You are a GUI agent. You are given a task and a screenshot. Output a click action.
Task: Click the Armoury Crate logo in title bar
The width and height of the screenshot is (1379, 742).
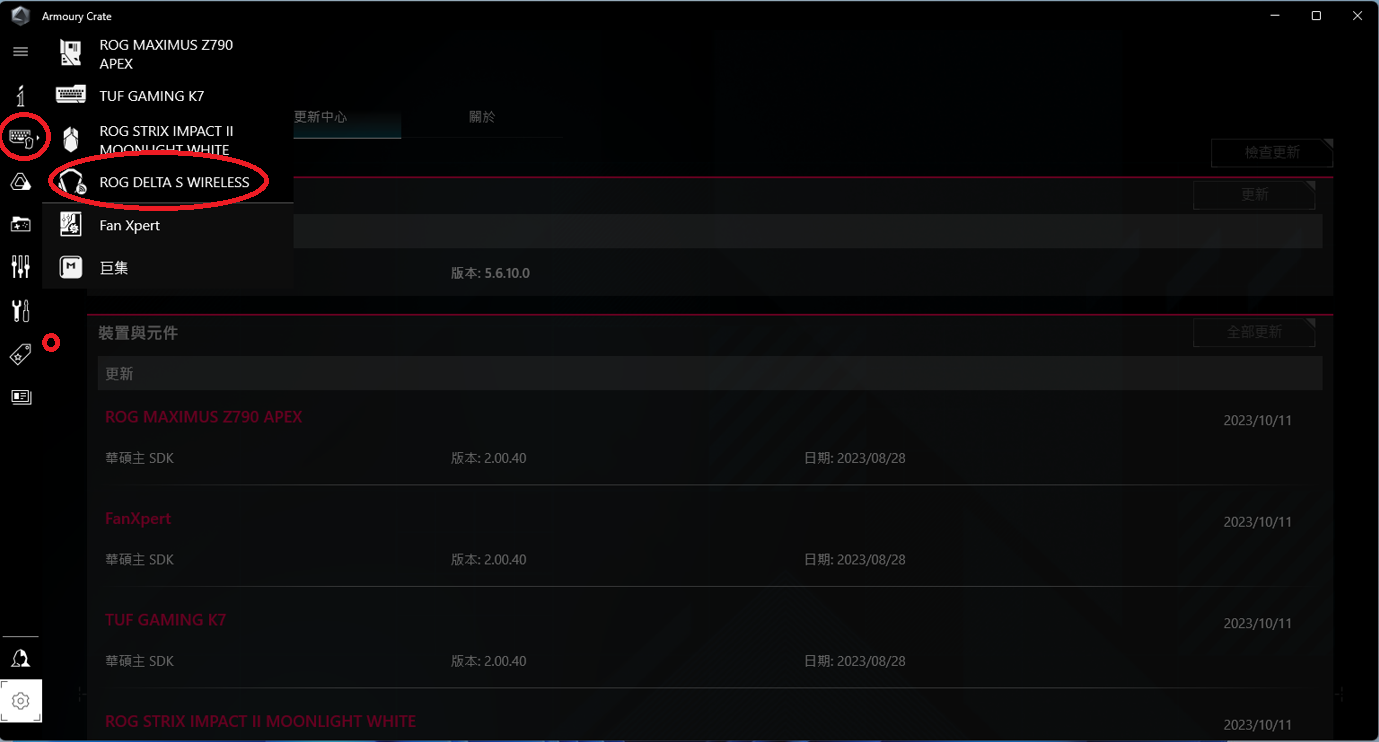20,16
